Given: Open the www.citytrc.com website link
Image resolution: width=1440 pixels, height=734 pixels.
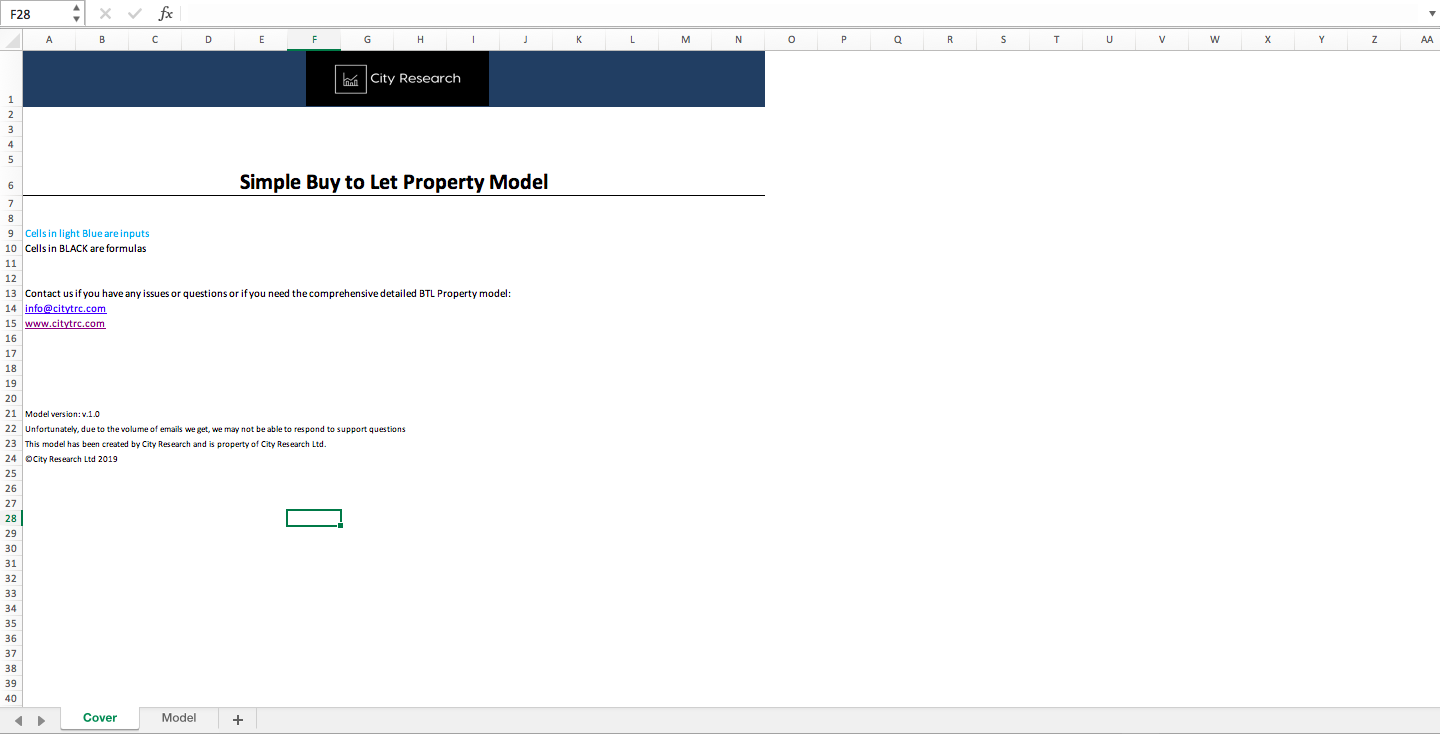Looking at the screenshot, I should tap(65, 324).
